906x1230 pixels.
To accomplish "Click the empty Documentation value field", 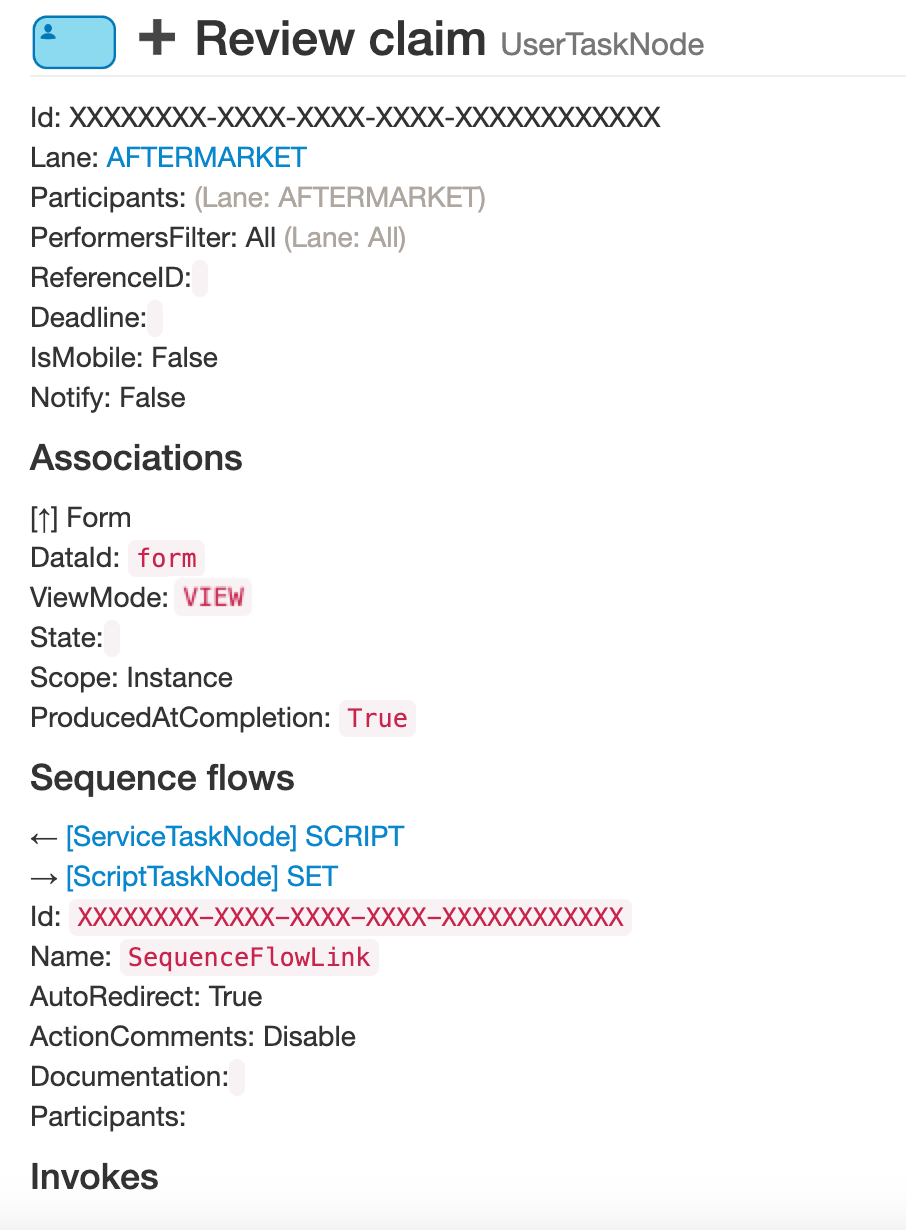I will [x=237, y=1077].
